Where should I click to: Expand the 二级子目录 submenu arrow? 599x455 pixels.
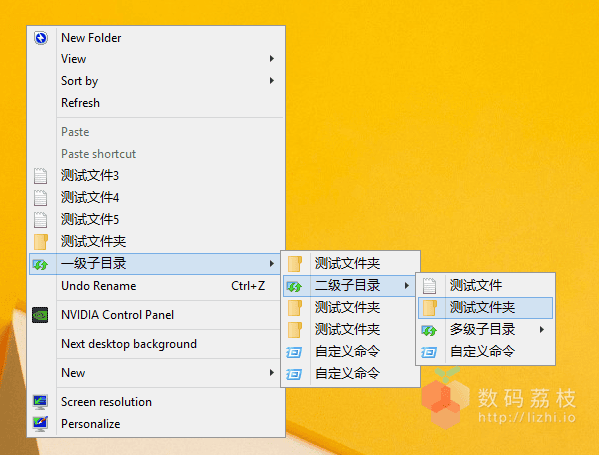click(x=407, y=285)
